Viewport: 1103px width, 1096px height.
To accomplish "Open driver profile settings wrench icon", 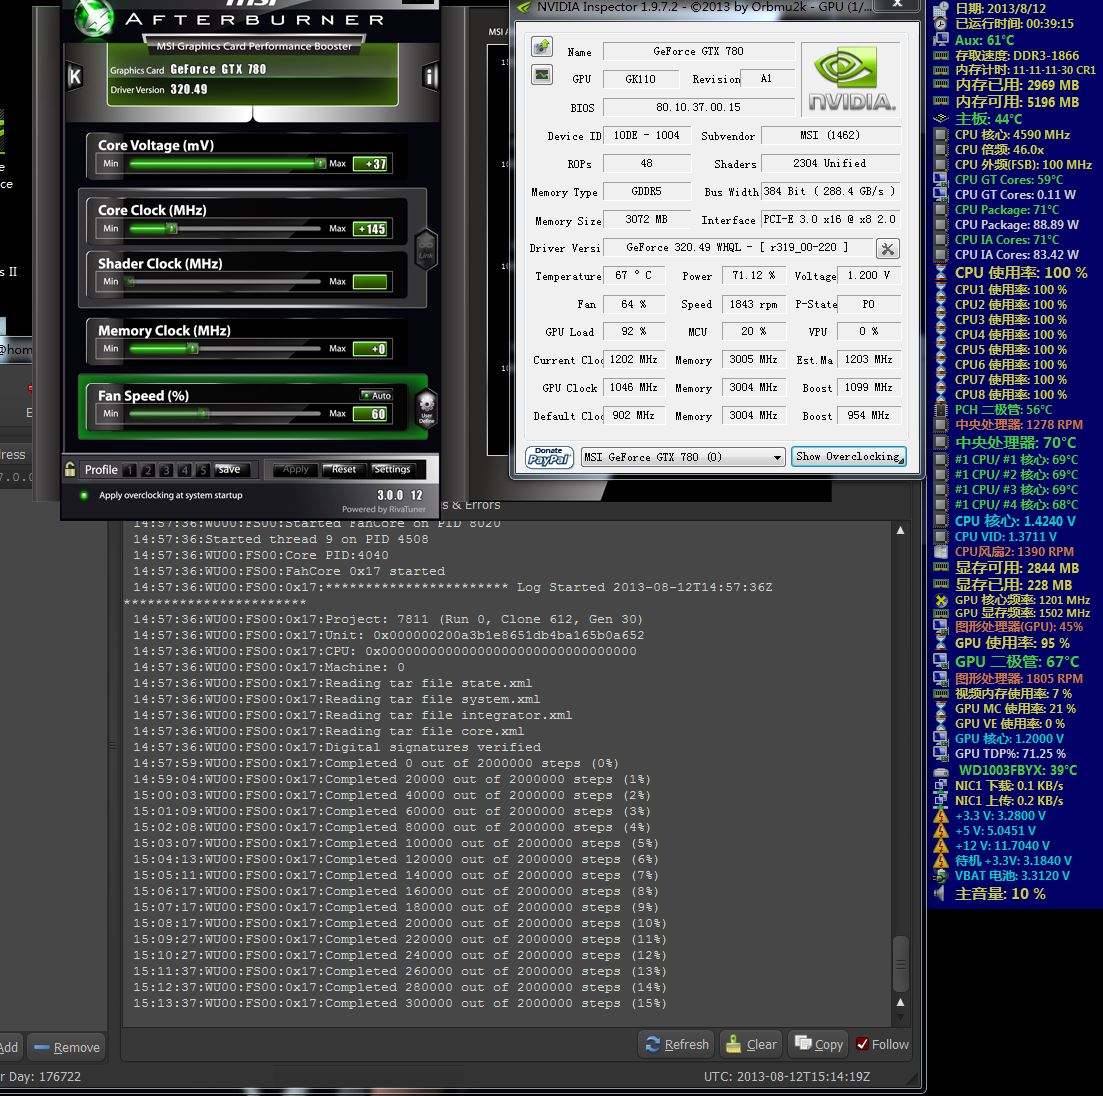I will point(888,248).
